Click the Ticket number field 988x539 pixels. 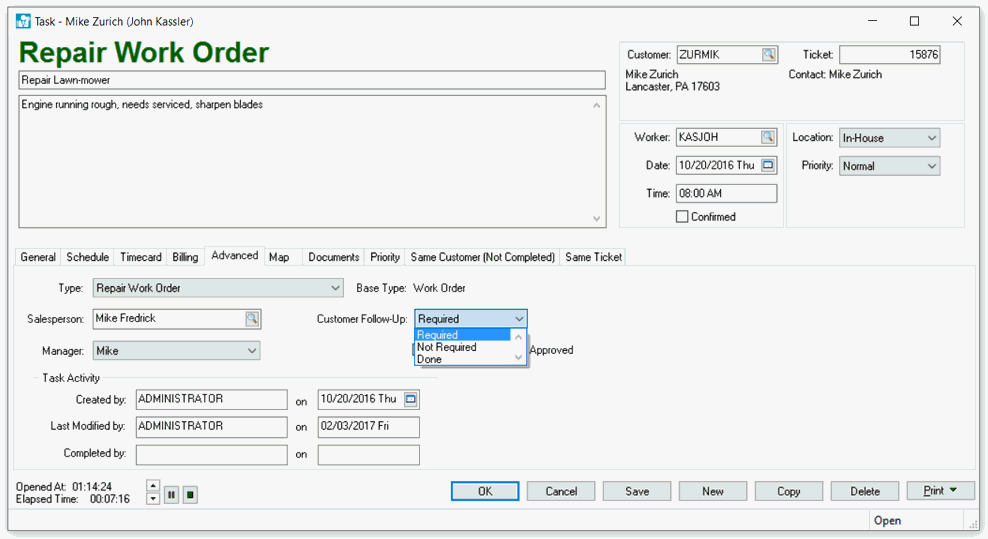[x=889, y=55]
